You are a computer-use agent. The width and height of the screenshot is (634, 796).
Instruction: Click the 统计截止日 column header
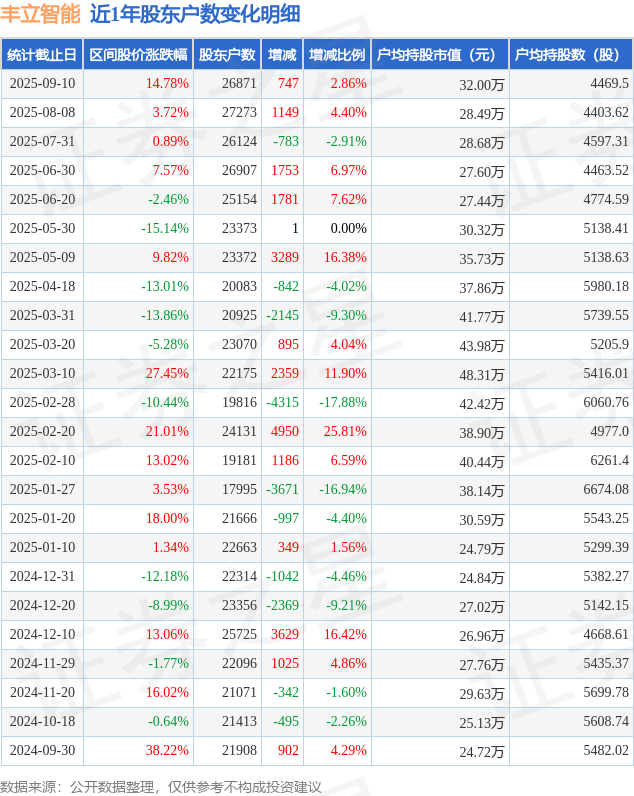(x=42, y=55)
